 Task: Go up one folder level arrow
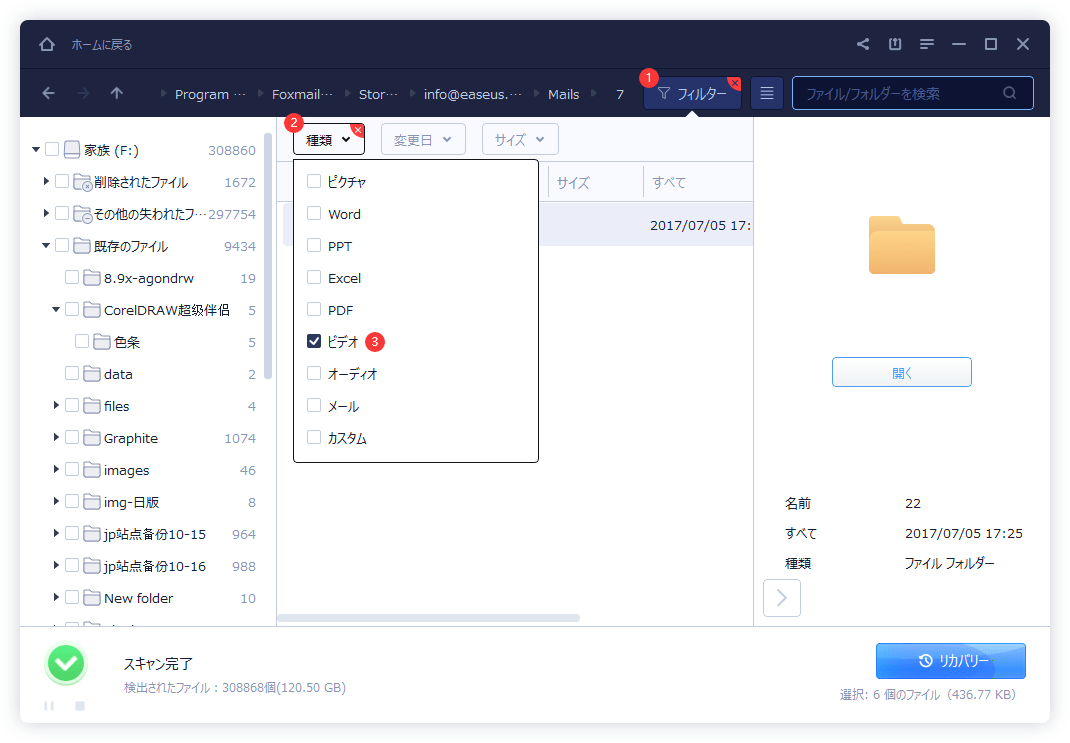(117, 93)
